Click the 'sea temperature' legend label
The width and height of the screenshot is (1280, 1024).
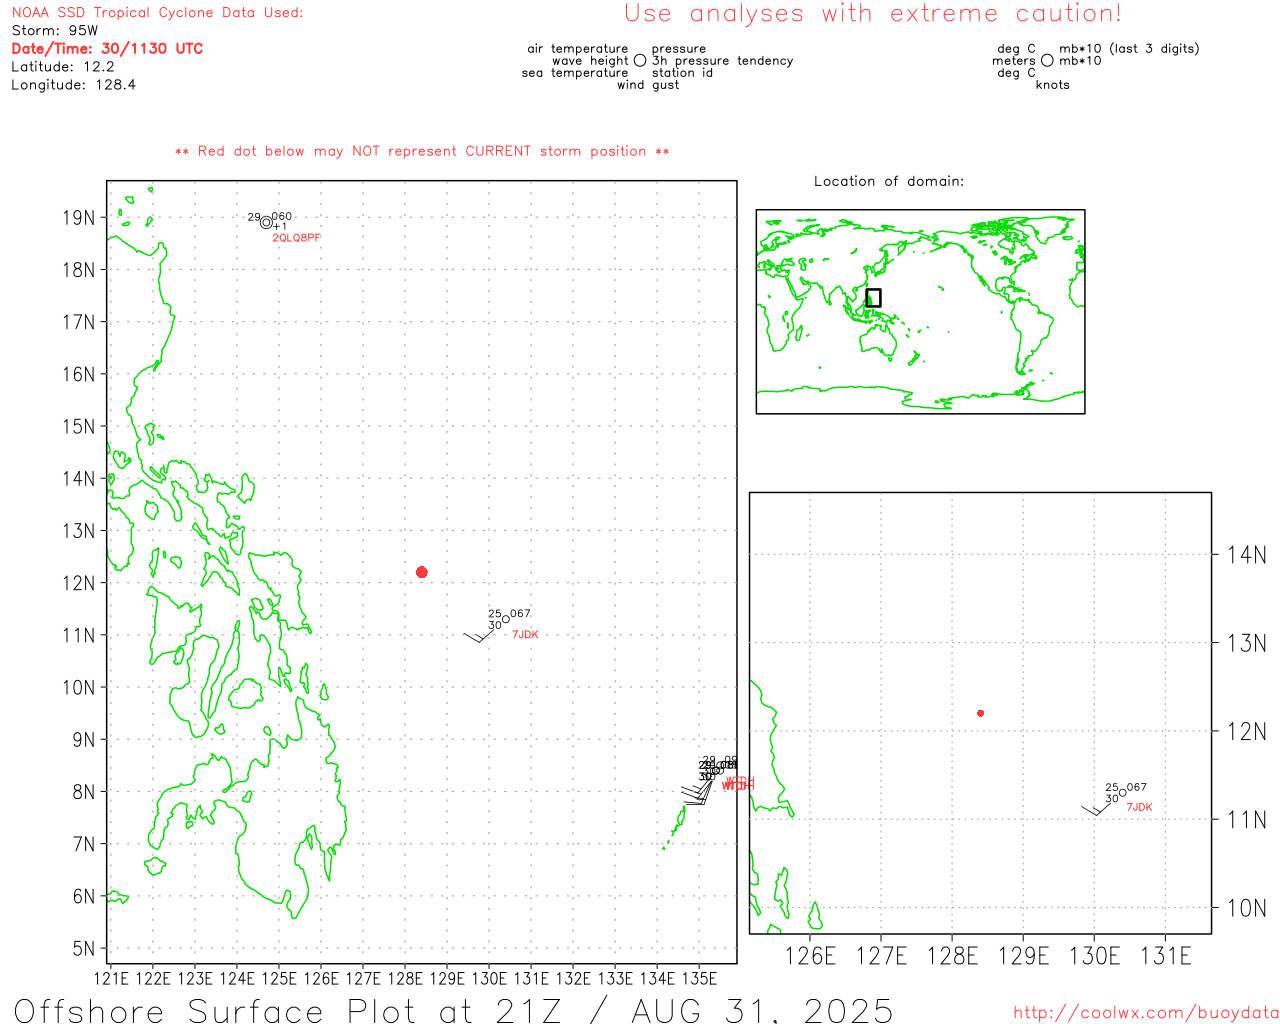[x=575, y=73]
